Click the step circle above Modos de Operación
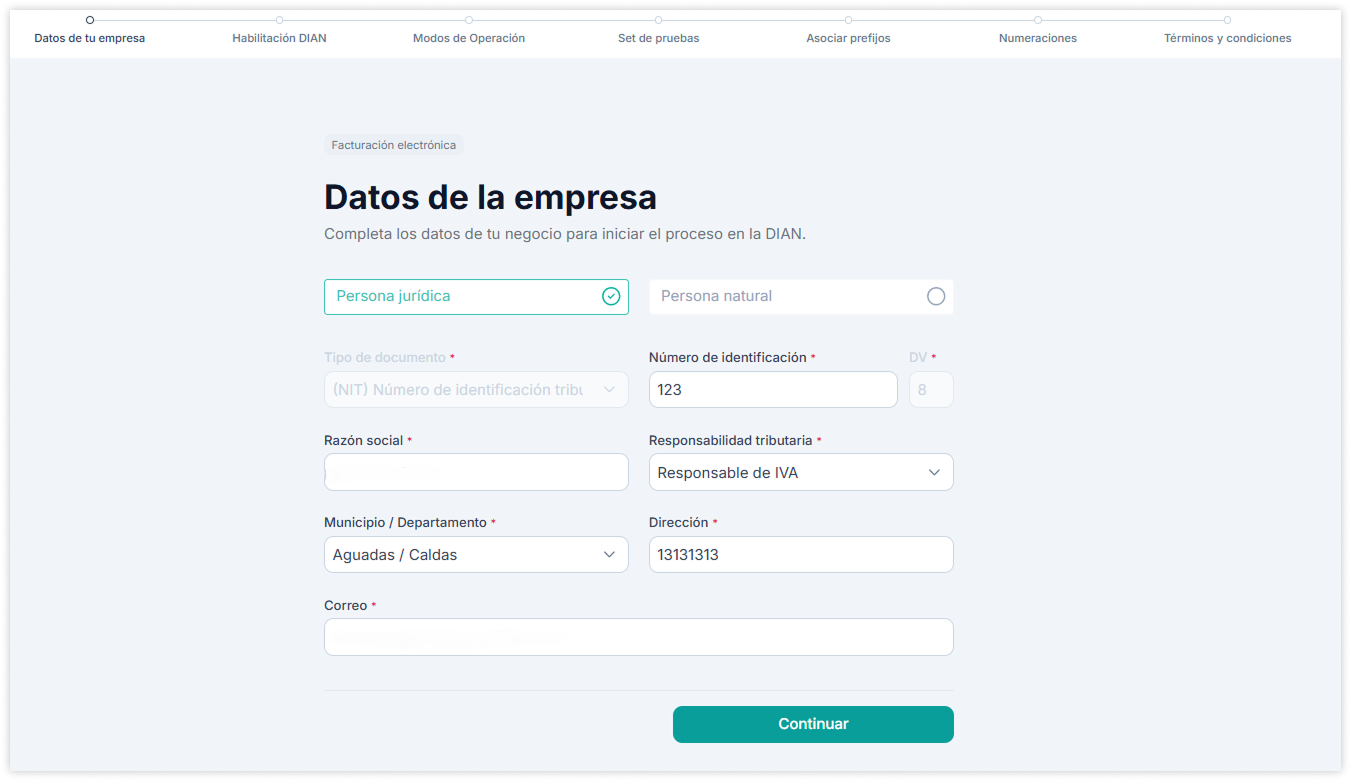Viewport: 1351px width, 781px height. point(469,20)
